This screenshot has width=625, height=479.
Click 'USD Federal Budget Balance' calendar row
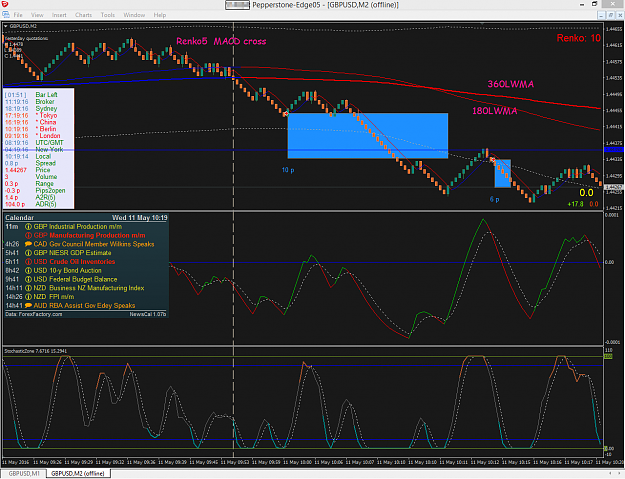[86, 279]
